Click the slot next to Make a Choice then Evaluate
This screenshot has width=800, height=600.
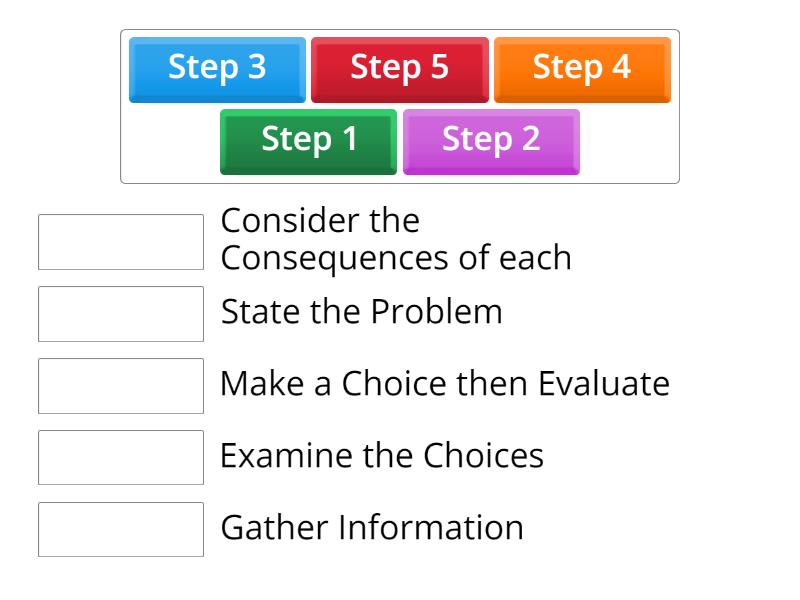click(x=121, y=386)
